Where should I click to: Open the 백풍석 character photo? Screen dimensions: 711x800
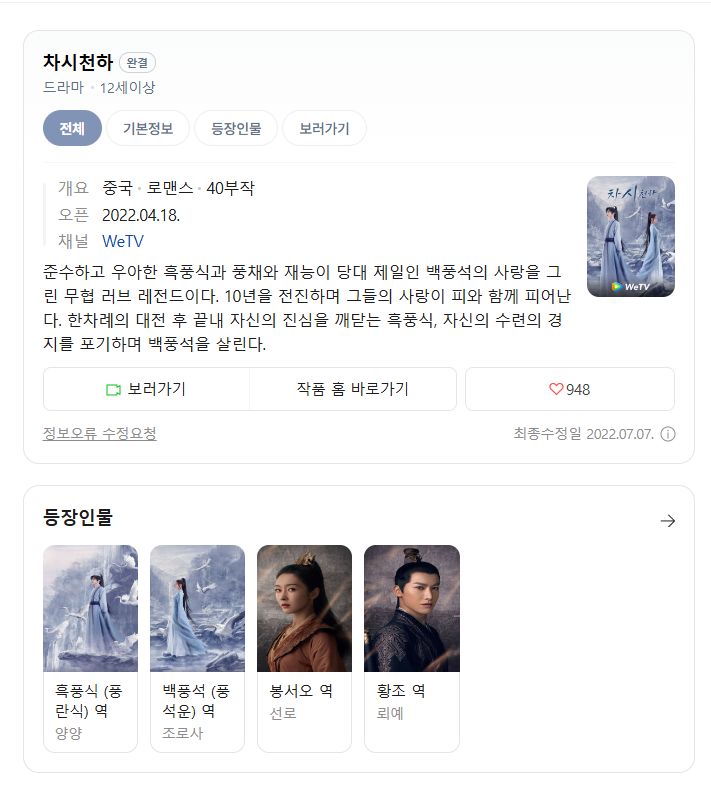click(197, 608)
